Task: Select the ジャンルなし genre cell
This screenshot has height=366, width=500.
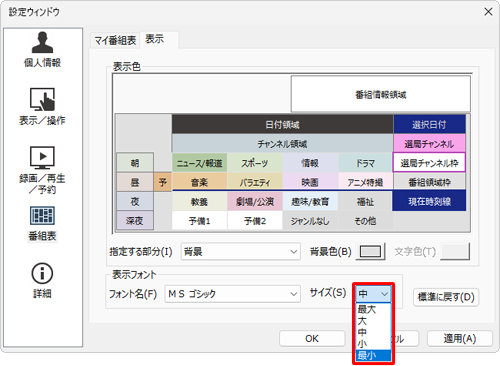Action: click(x=310, y=221)
